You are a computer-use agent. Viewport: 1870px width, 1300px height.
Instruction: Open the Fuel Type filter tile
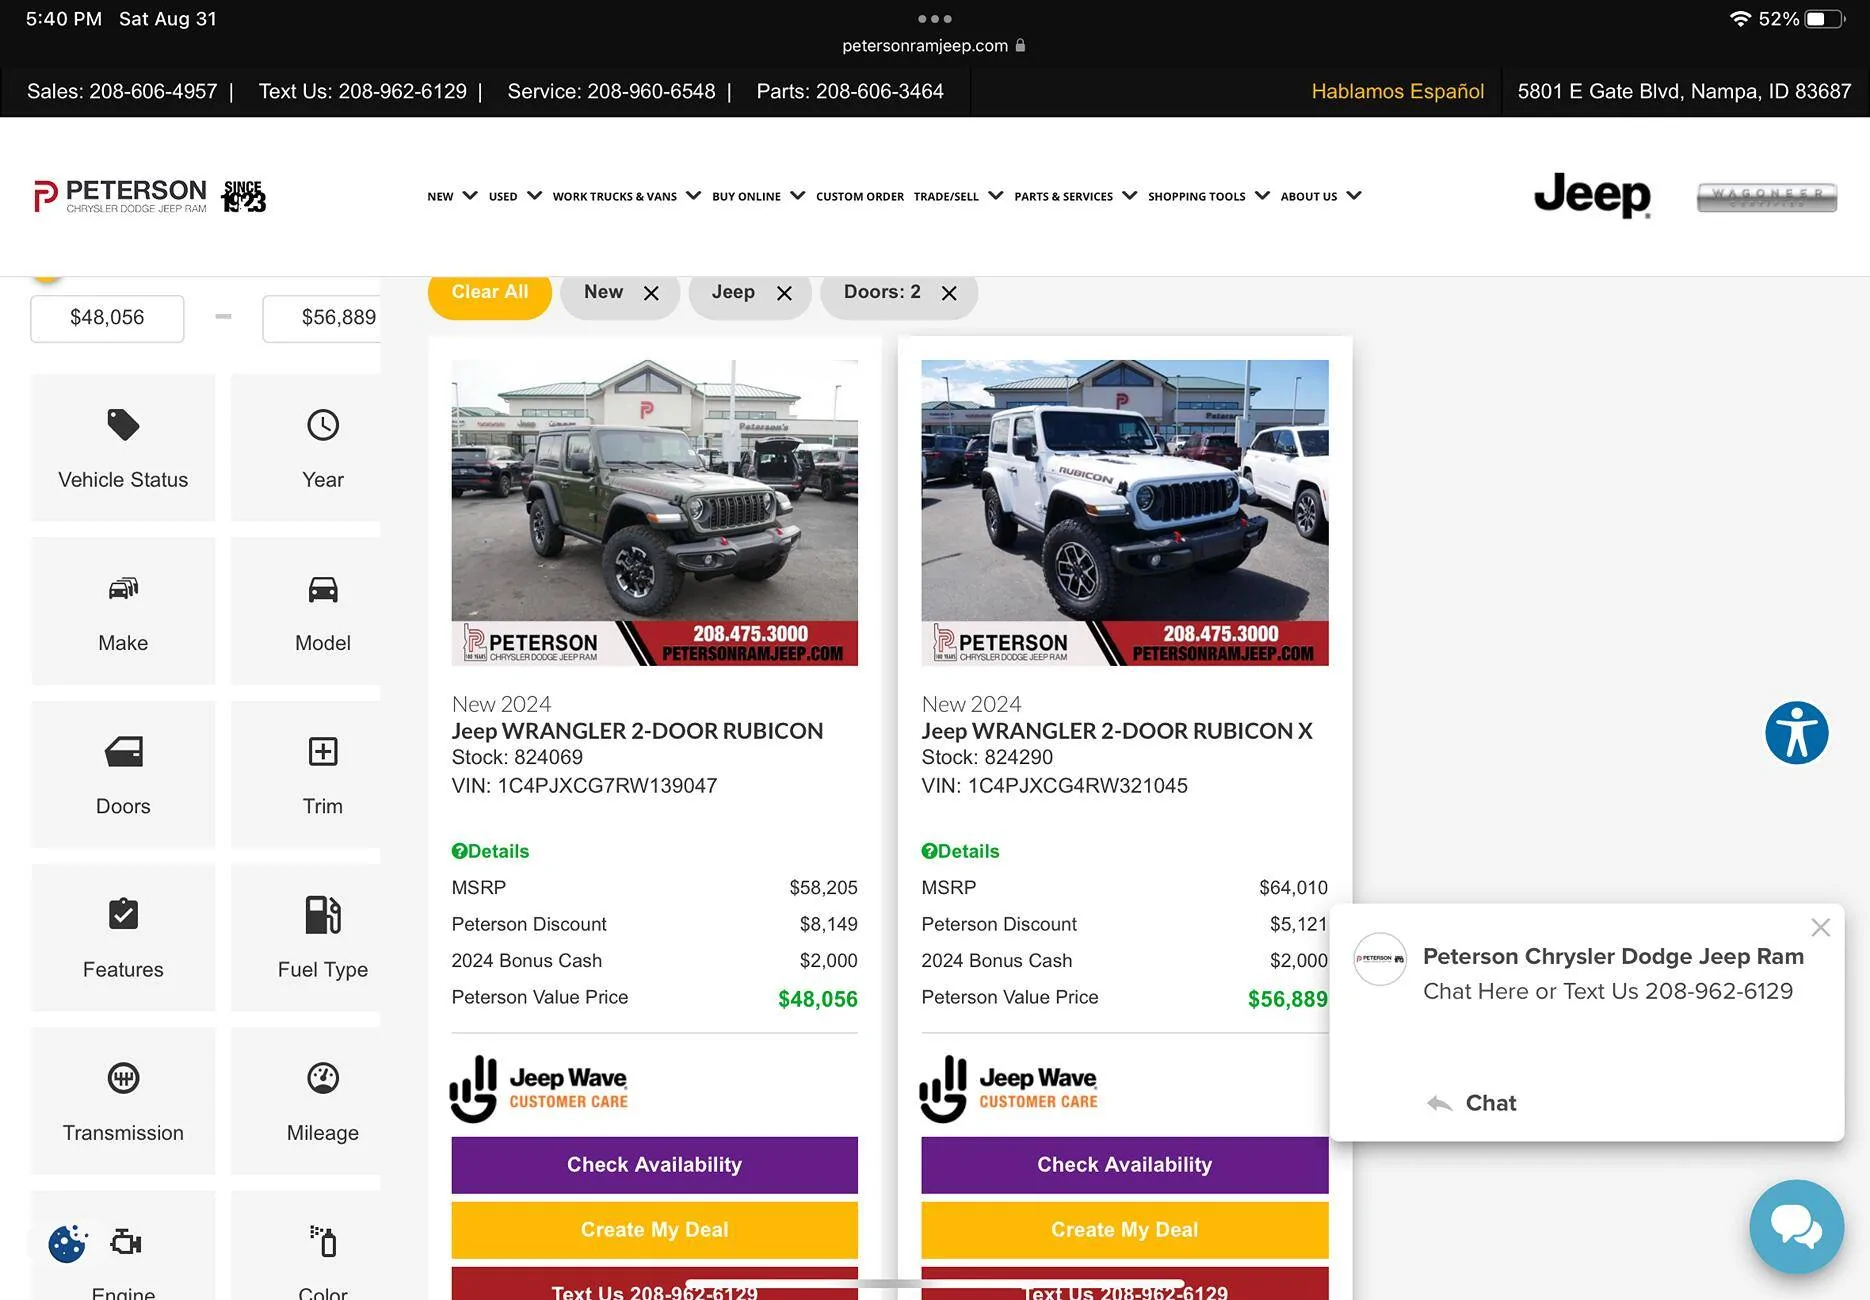306,937
